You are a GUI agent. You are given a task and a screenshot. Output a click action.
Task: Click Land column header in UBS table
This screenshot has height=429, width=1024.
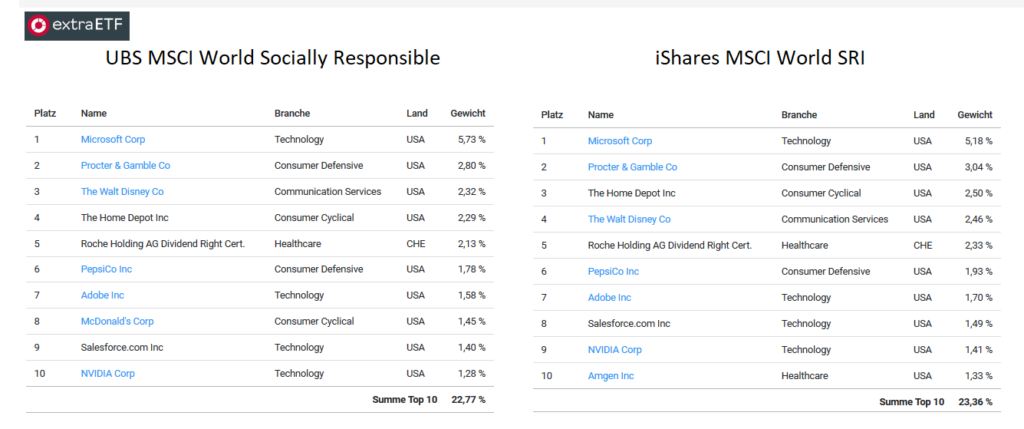tap(417, 113)
